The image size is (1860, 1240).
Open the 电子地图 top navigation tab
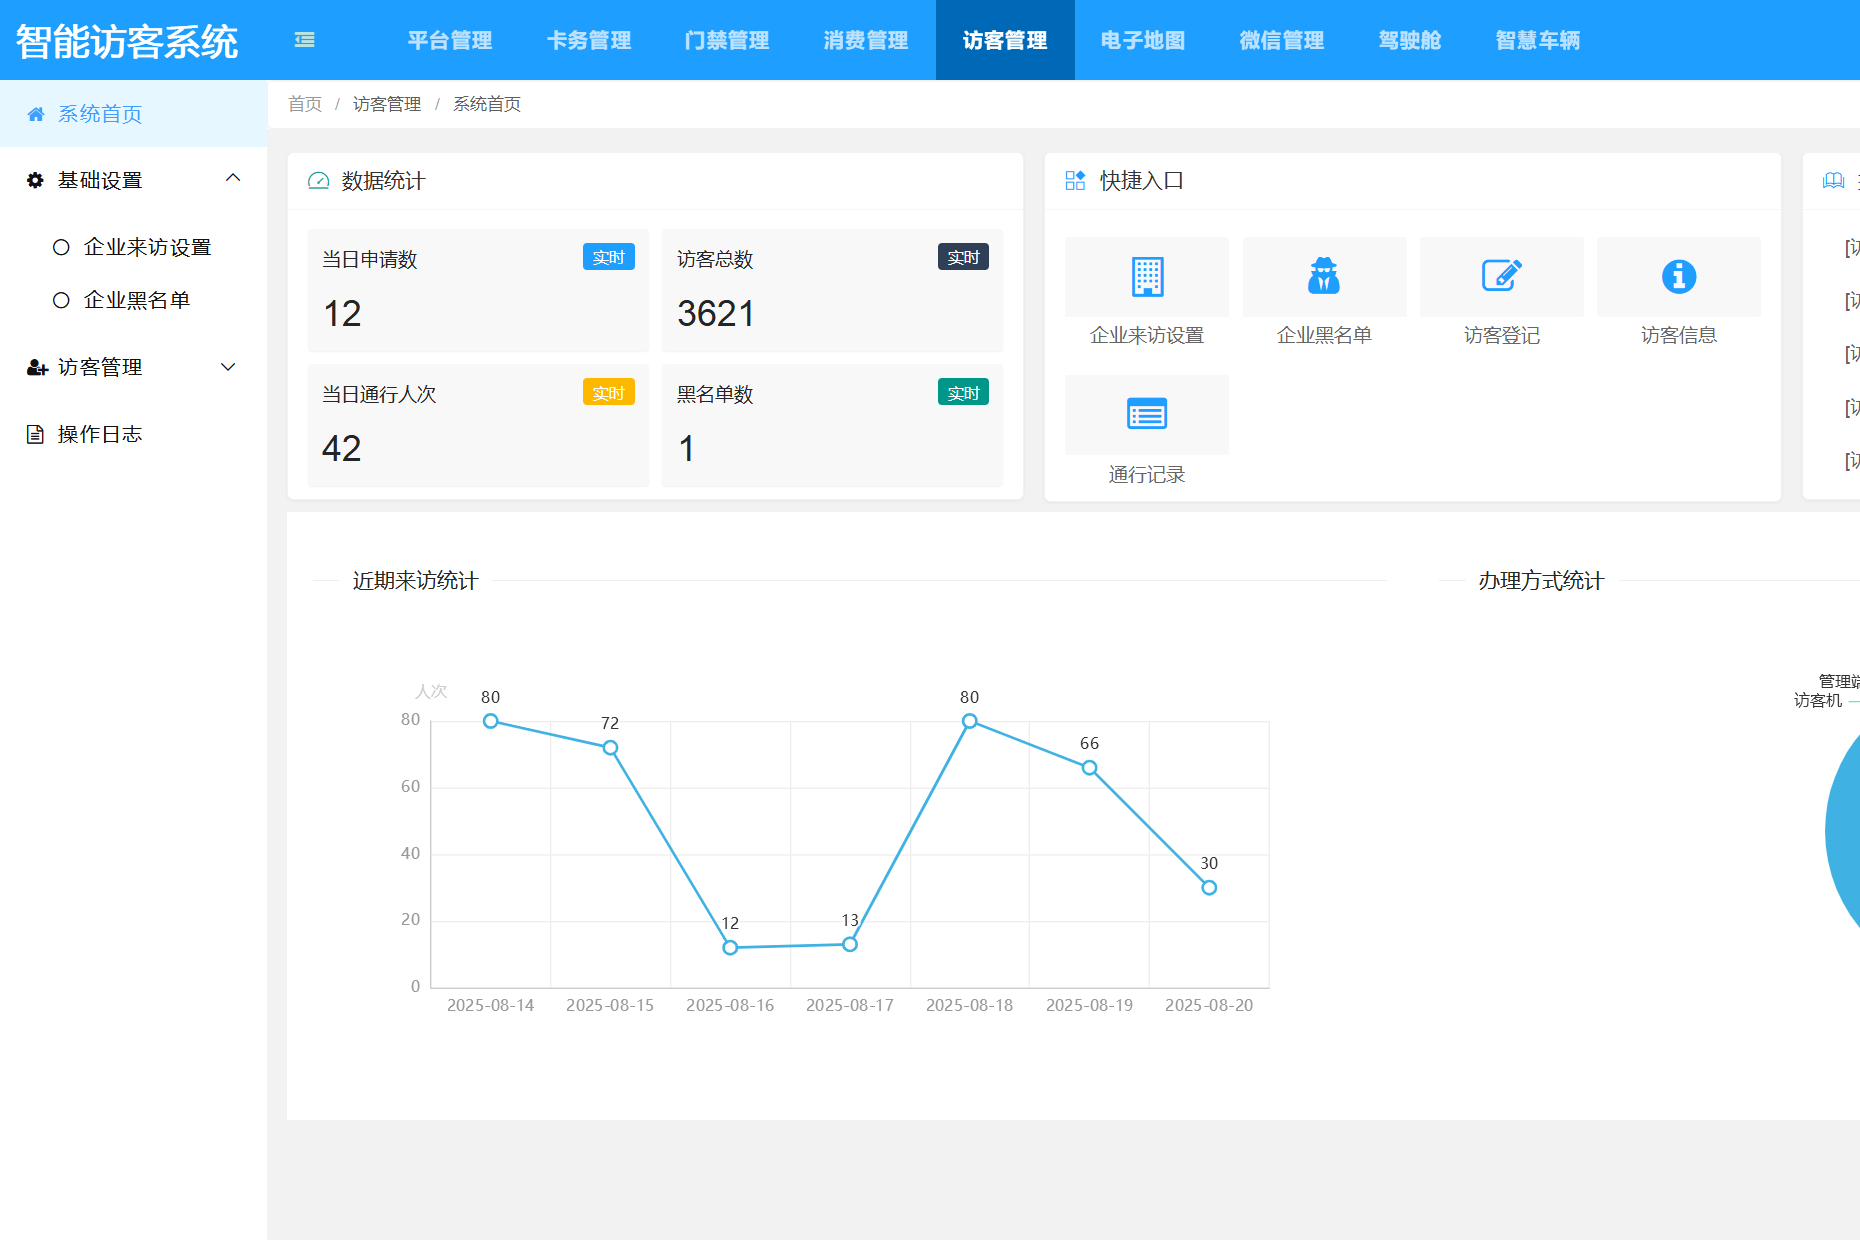(x=1143, y=40)
